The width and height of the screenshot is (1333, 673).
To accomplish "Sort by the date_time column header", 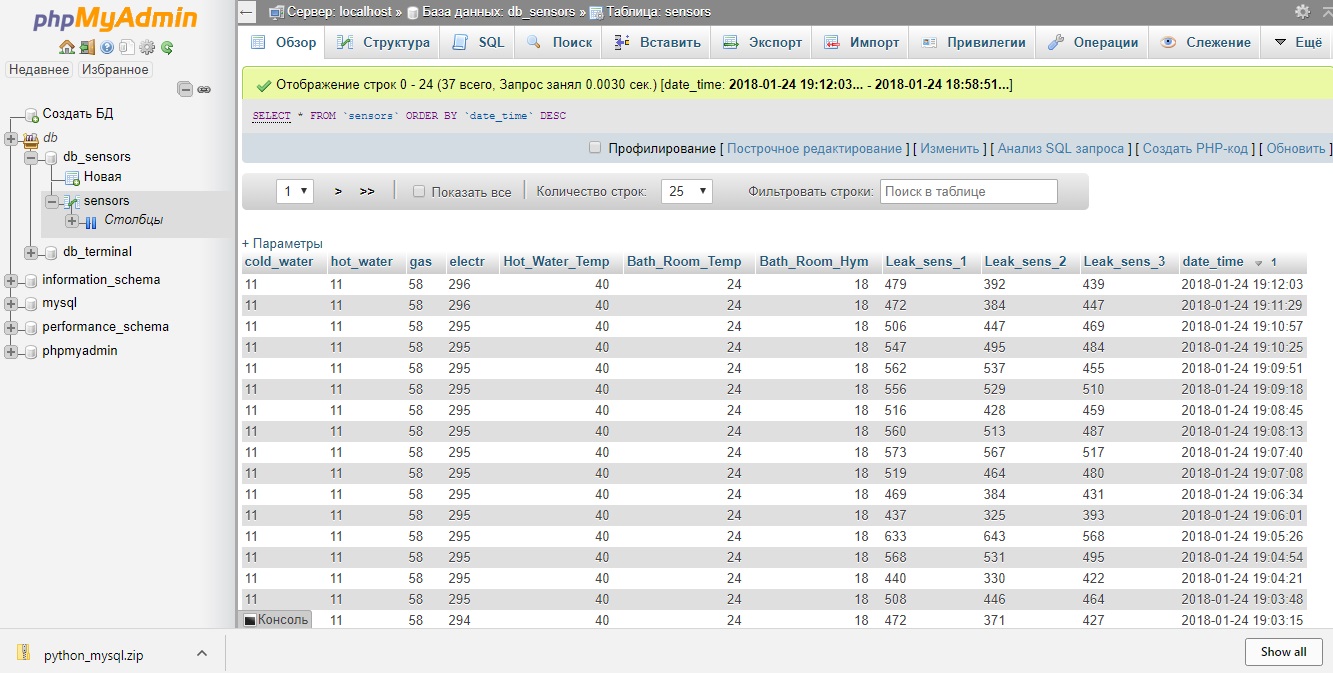I will [x=1213, y=262].
